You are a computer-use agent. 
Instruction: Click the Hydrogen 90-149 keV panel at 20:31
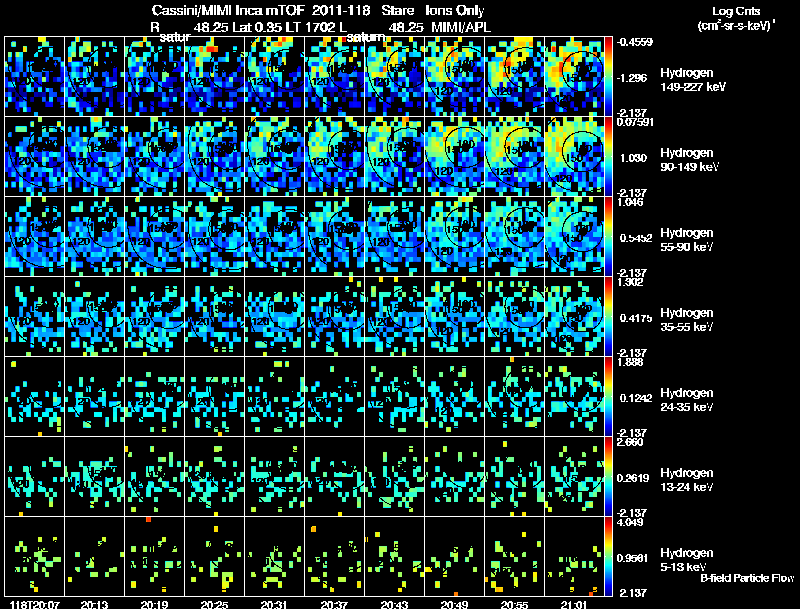click(x=274, y=157)
